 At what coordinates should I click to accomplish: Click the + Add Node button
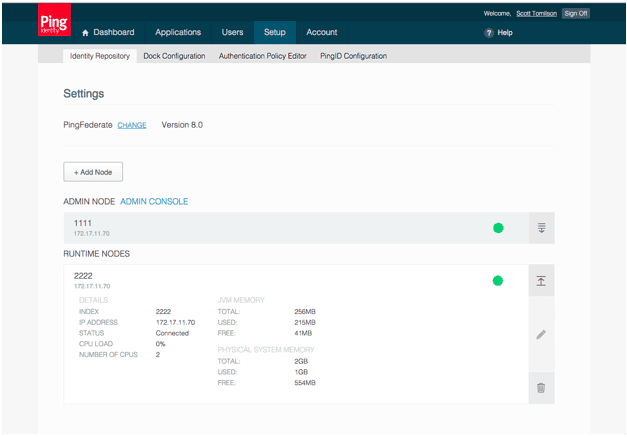[93, 172]
